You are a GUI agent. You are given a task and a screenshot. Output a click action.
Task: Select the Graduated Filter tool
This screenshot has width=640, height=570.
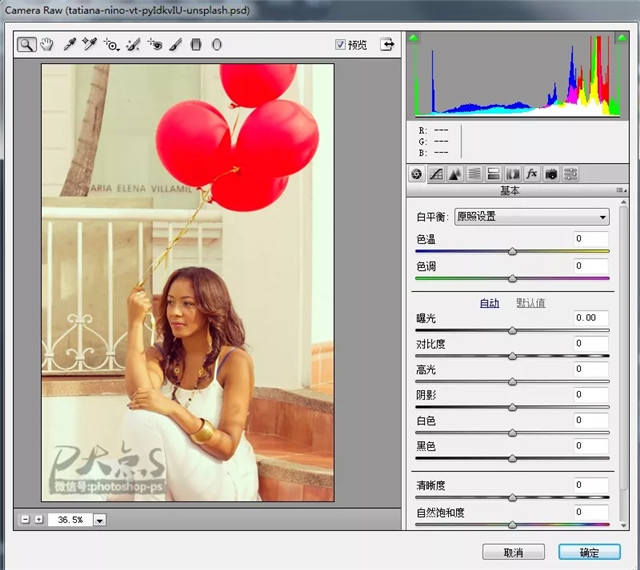[x=196, y=45]
